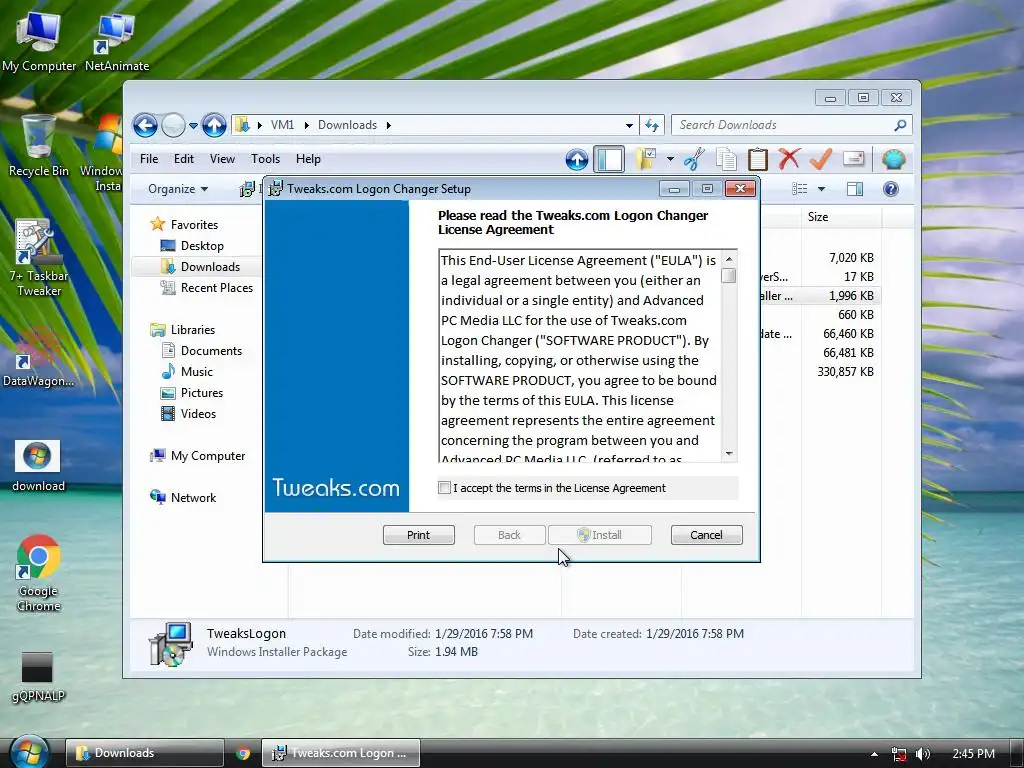
Task: Launch Chrome from the taskbar
Action: 243,754
